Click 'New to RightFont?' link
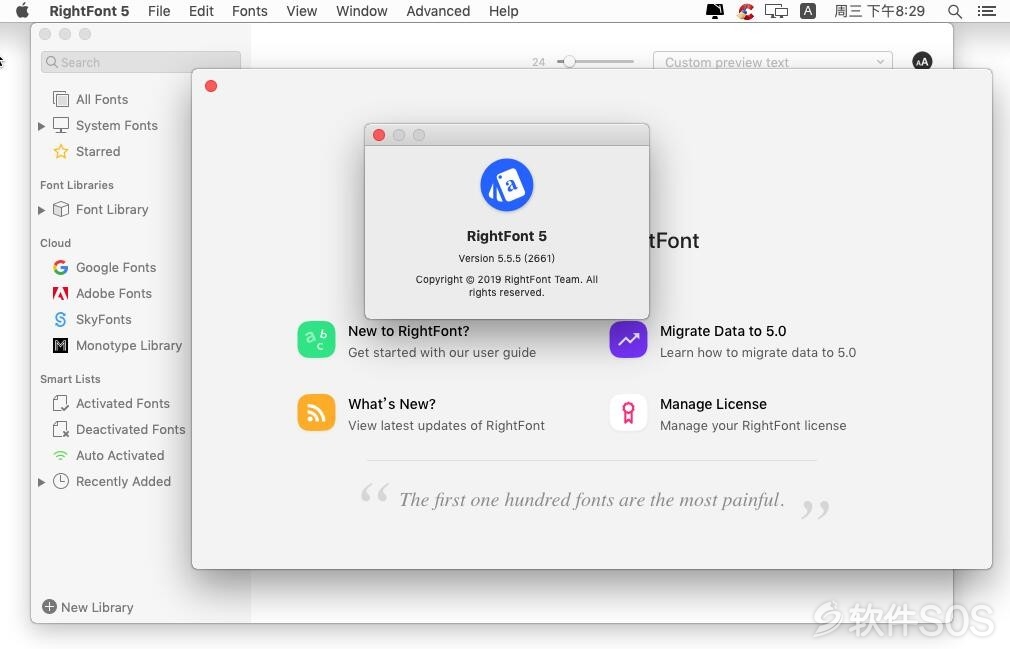The image size is (1010, 649). click(408, 331)
